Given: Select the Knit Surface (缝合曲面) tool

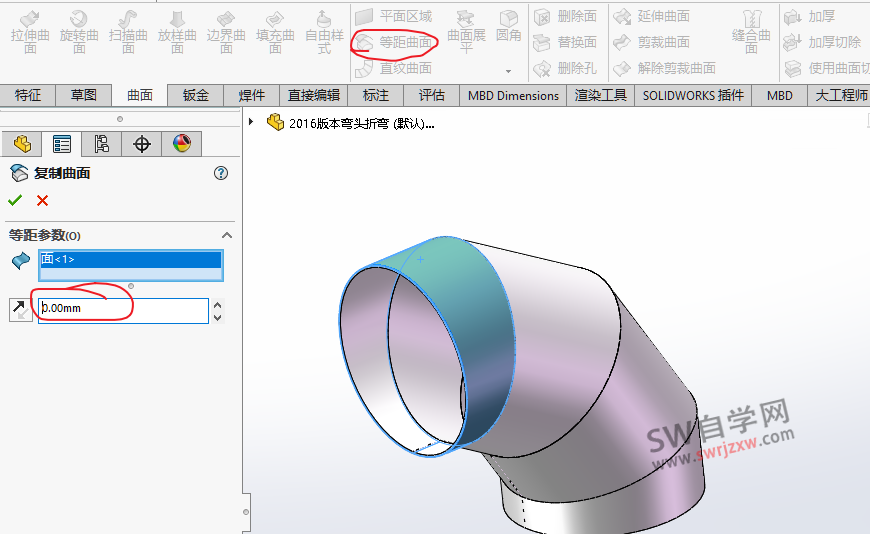Looking at the screenshot, I should (x=751, y=33).
